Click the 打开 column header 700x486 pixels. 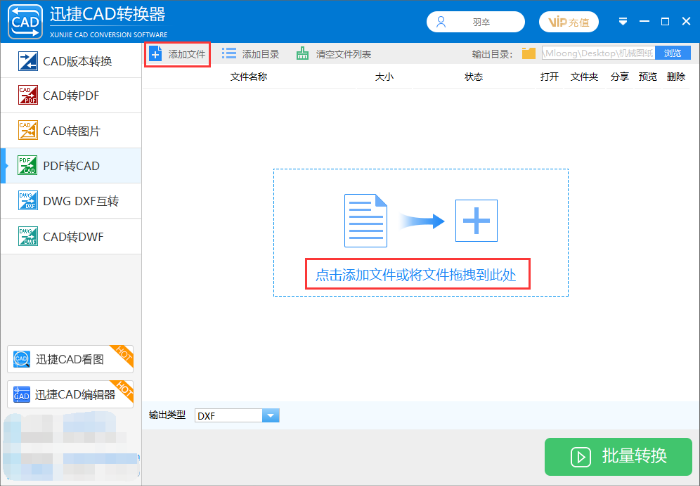click(550, 77)
